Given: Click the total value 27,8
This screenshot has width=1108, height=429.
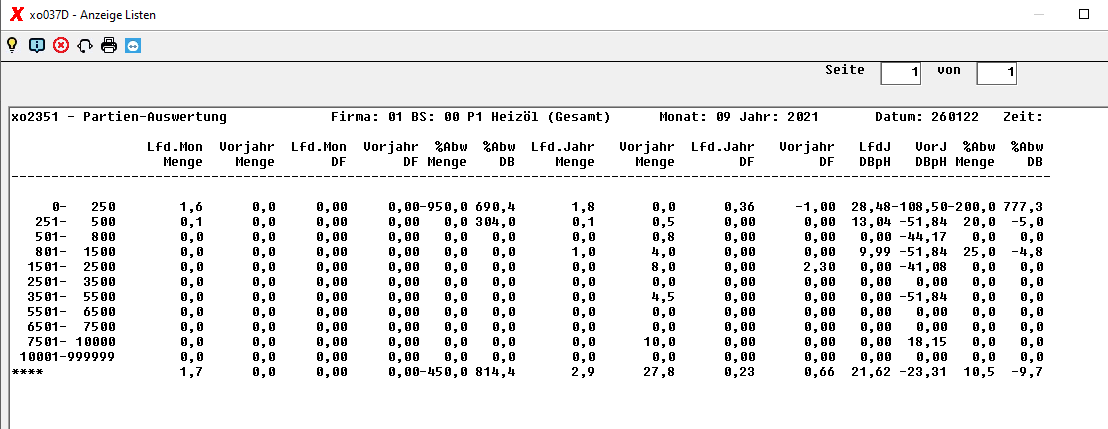Looking at the screenshot, I should (x=659, y=372).
